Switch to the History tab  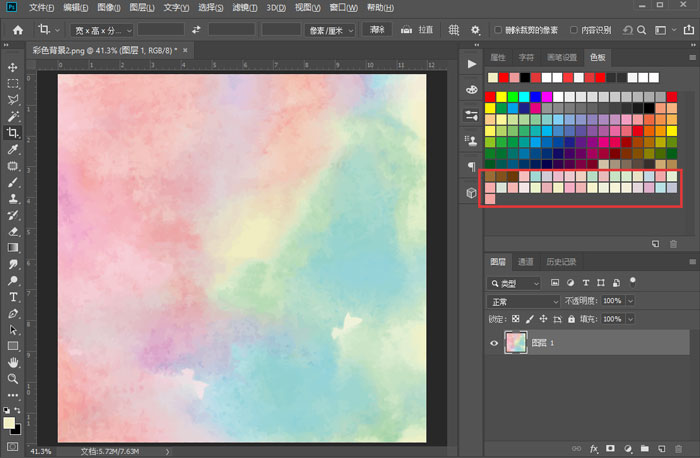[561, 262]
